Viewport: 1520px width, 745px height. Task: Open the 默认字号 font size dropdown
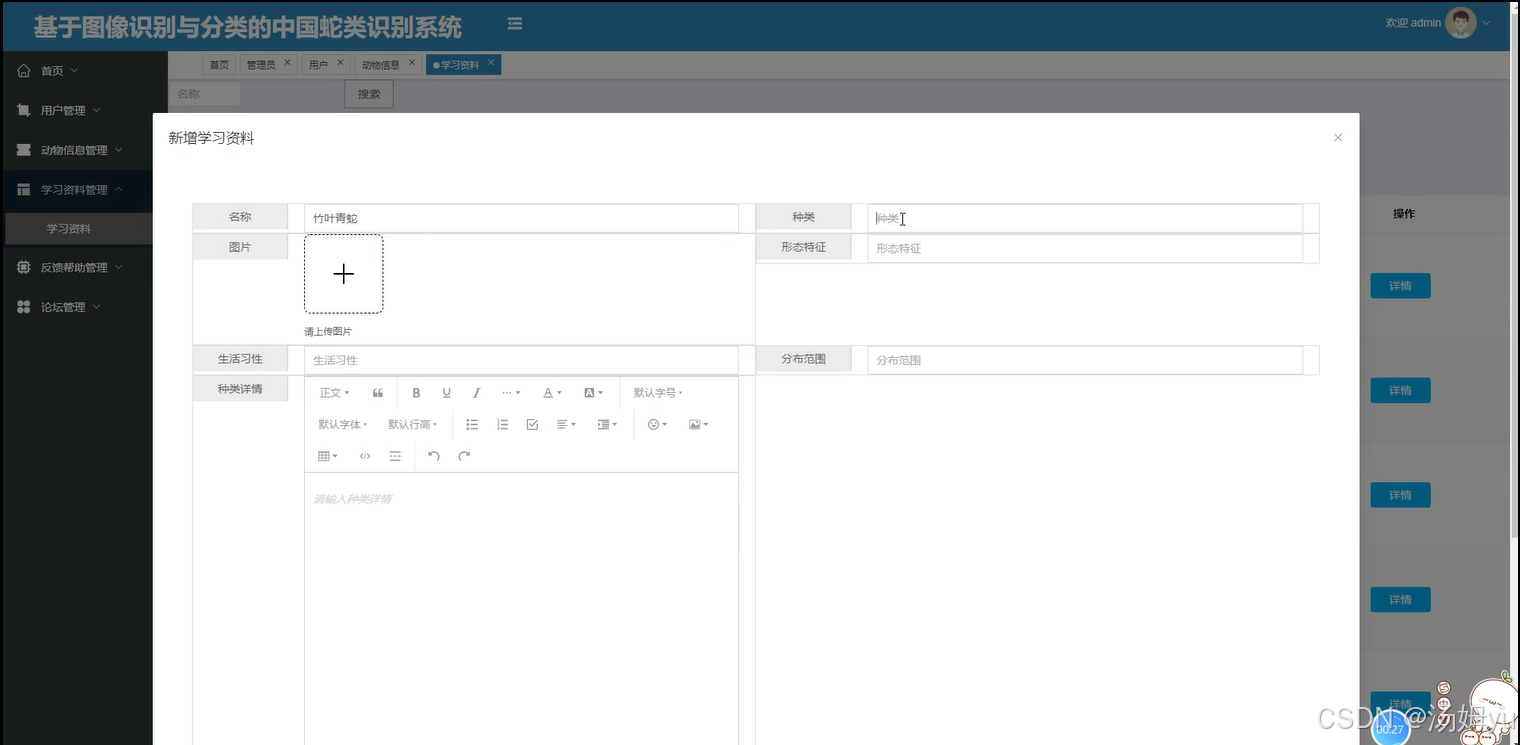click(658, 393)
